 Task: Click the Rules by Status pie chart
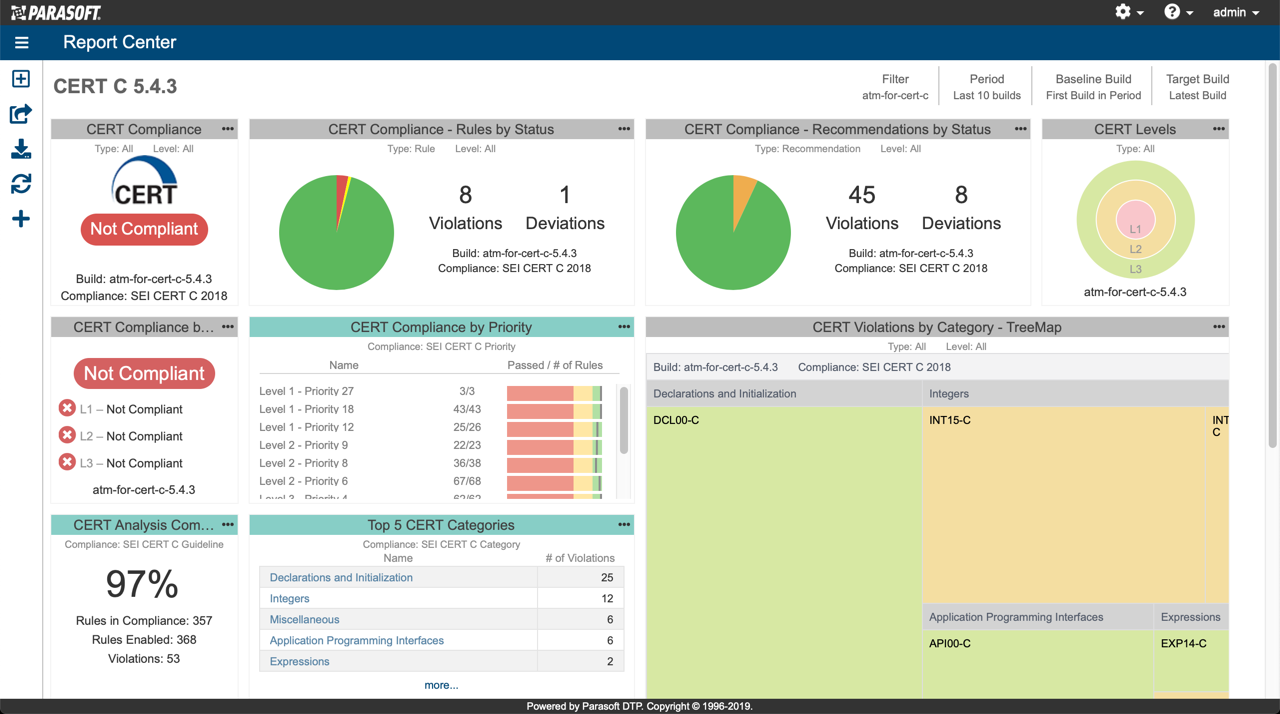tap(336, 233)
